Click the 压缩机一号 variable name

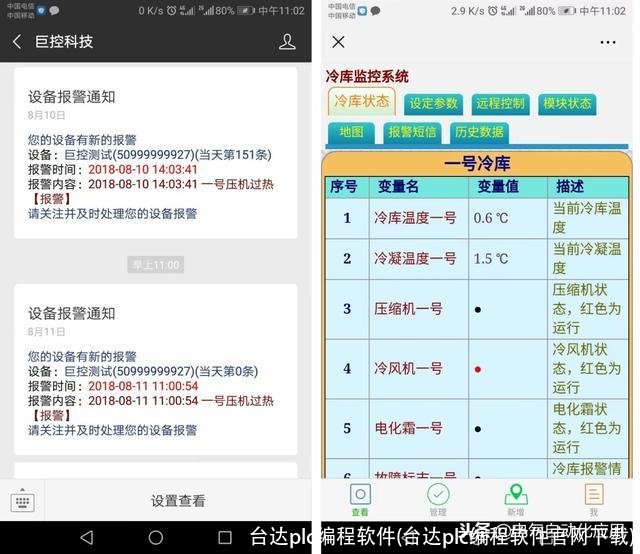pos(408,309)
